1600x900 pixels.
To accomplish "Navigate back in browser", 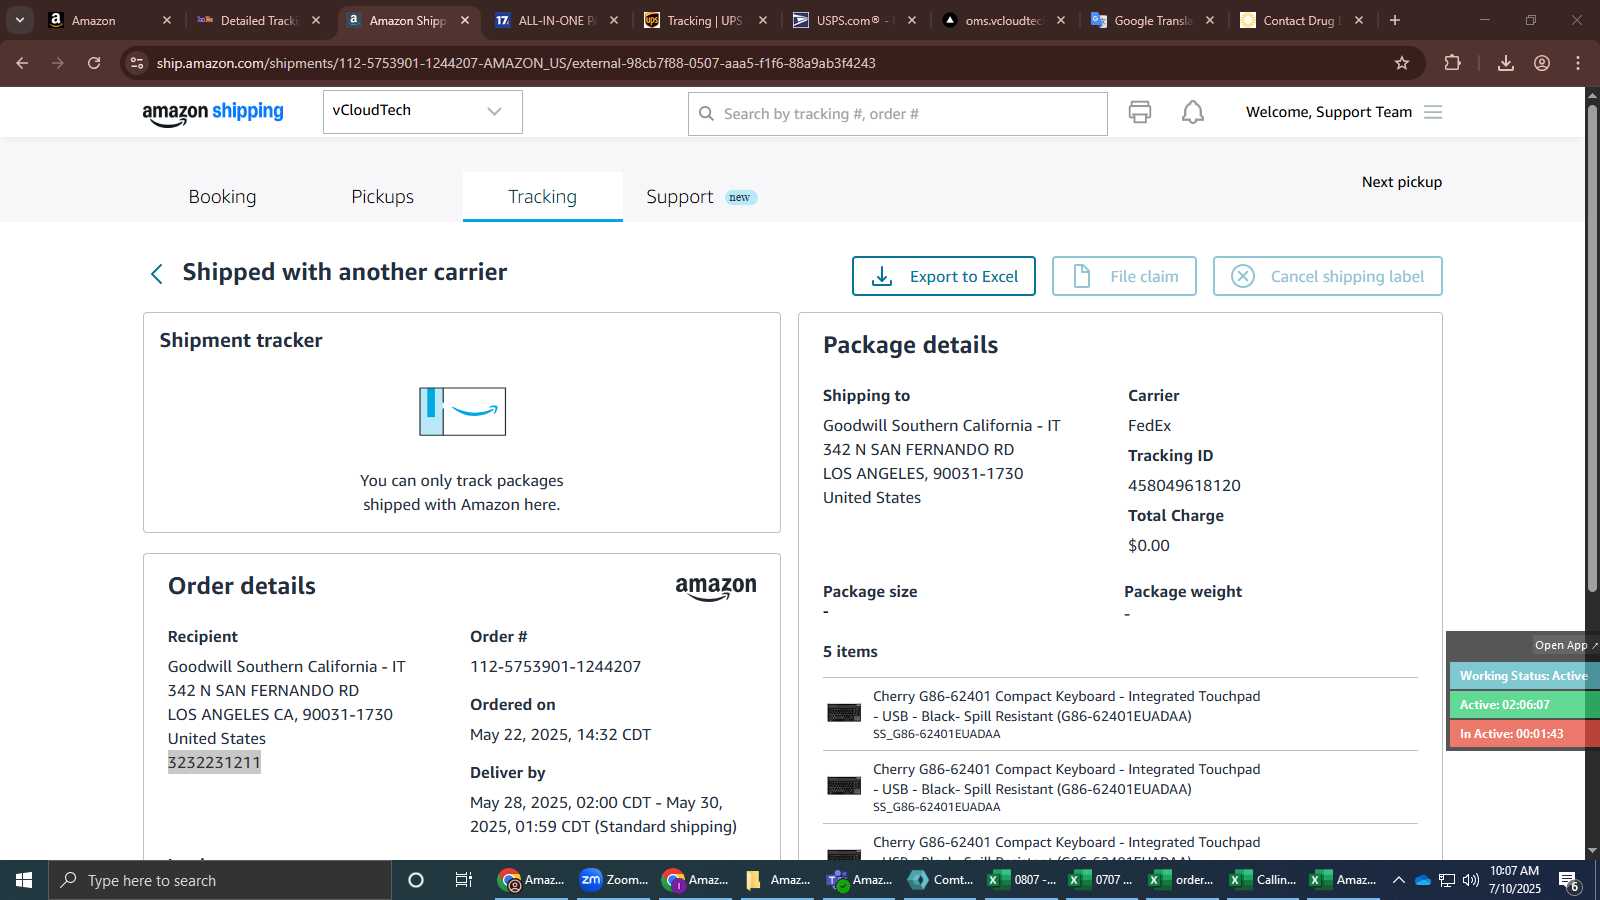I will [x=22, y=63].
